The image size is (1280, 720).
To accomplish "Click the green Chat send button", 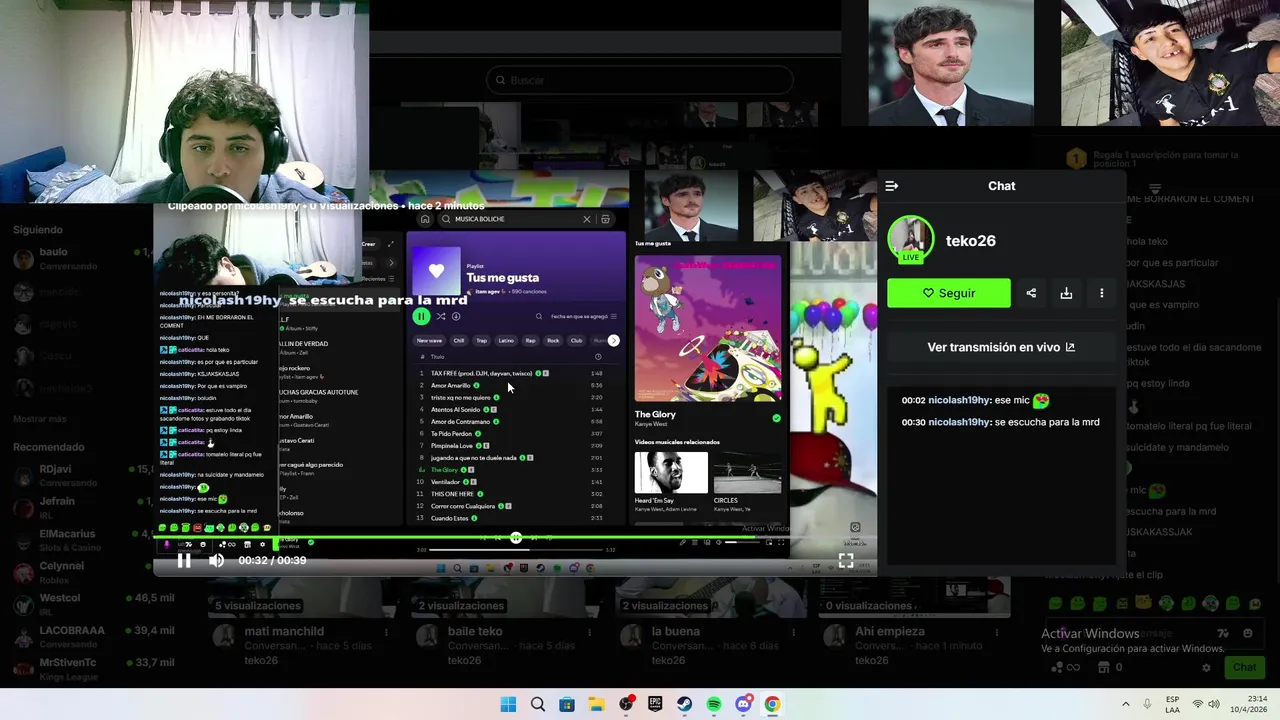I will point(1244,667).
